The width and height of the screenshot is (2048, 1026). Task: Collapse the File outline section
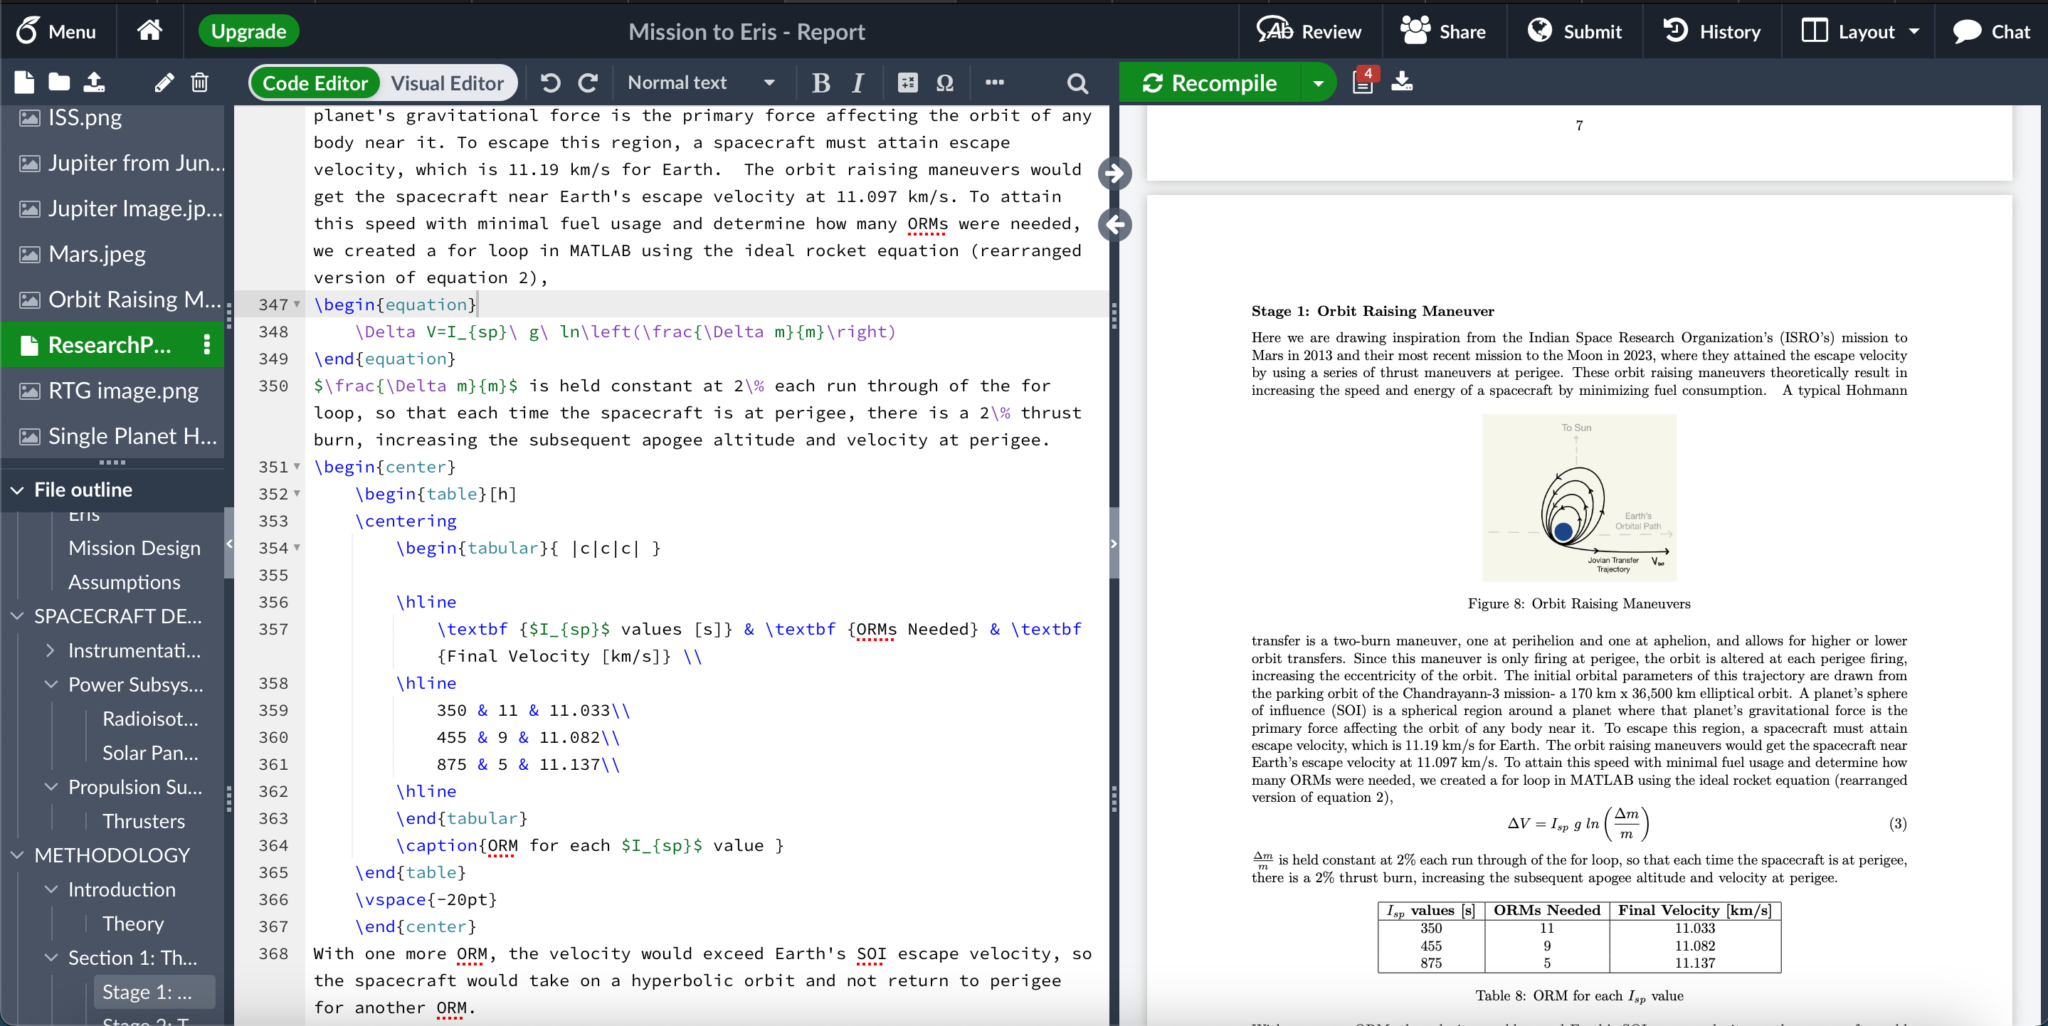16,489
